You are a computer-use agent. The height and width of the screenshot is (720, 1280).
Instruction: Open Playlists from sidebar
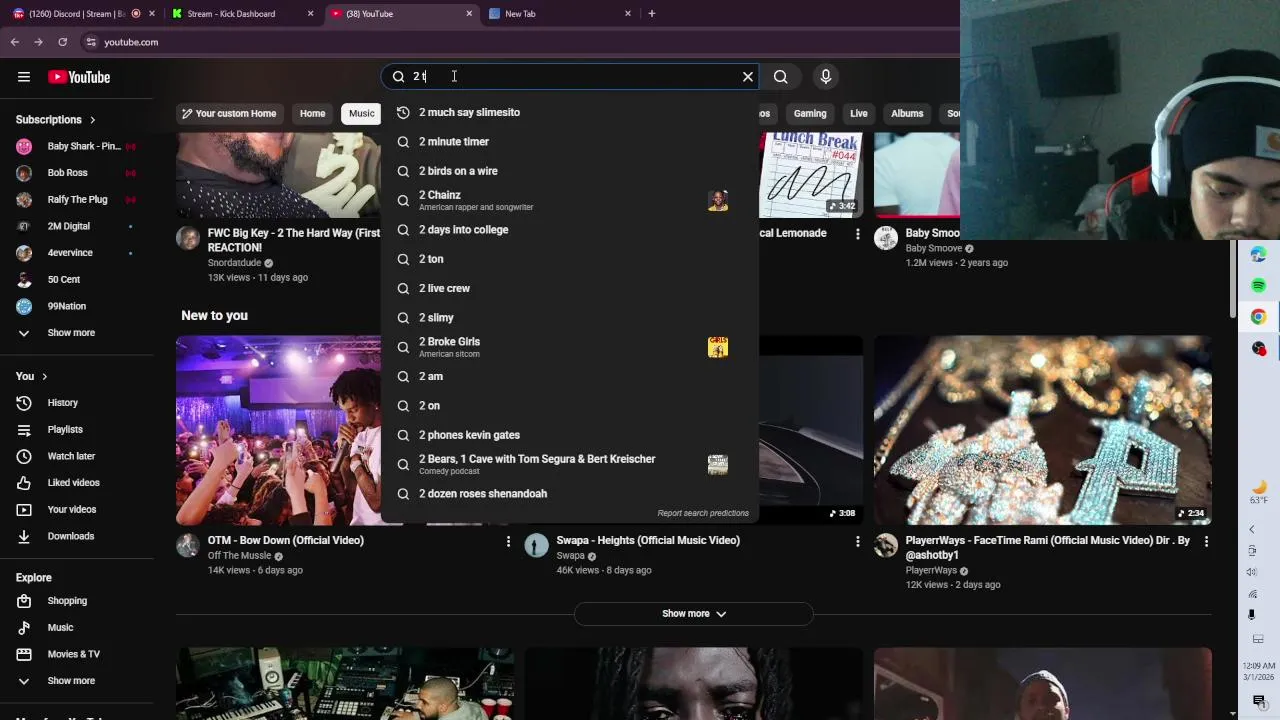pos(76,430)
